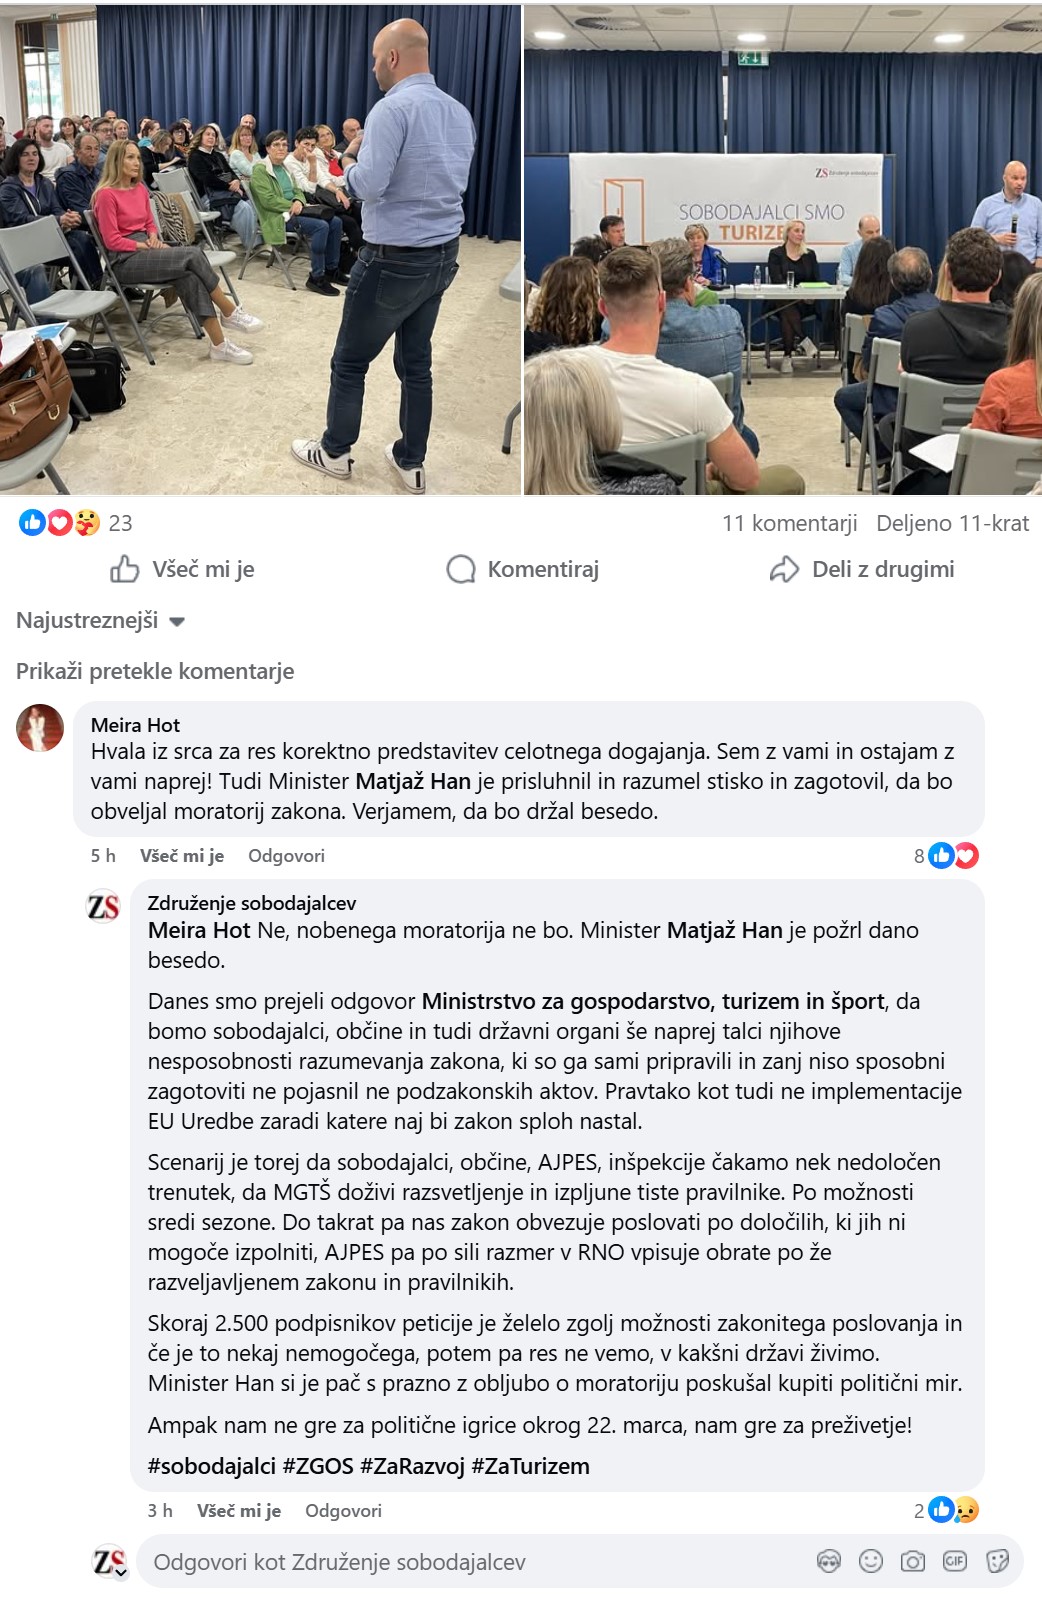Open the GIF picker in reply box
1042x1597 pixels.
[955, 1561]
